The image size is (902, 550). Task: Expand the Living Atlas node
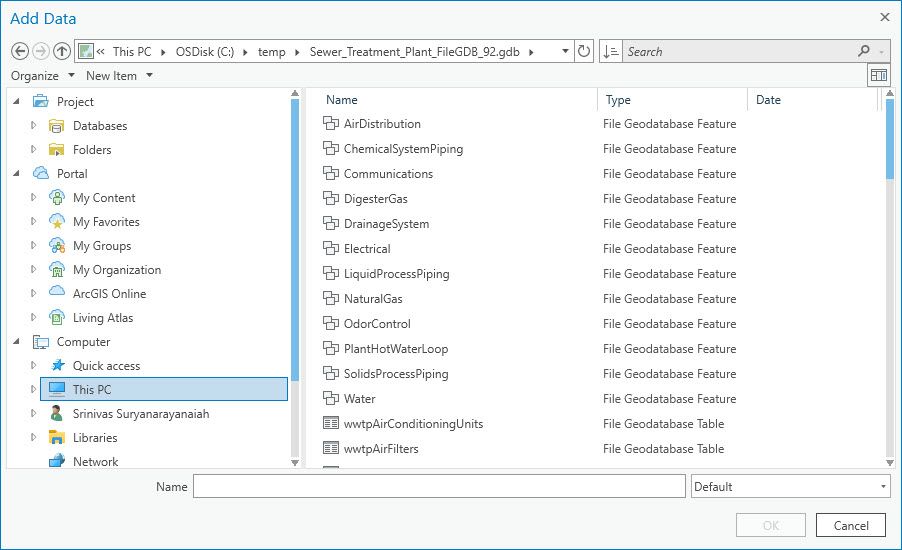(33, 317)
